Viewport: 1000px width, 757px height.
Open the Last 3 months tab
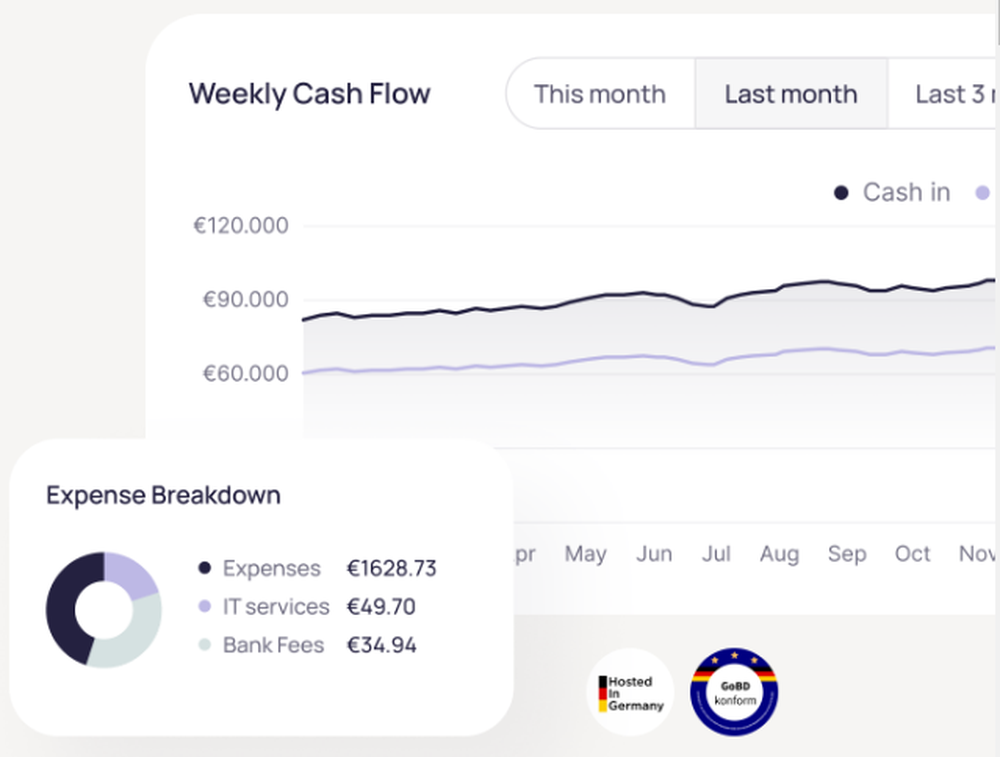tap(944, 94)
